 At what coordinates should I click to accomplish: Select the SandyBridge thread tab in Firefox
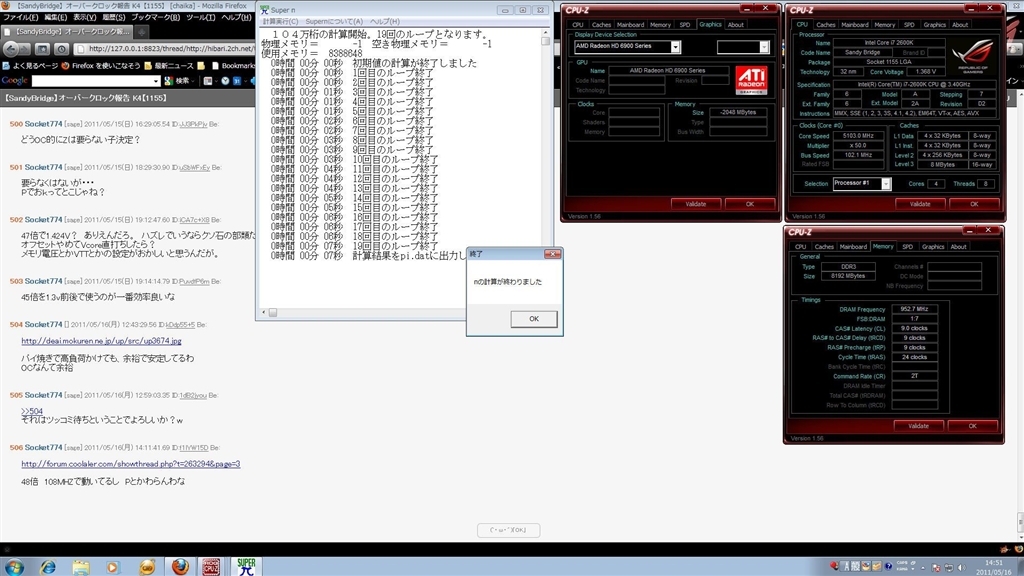tap(67, 31)
